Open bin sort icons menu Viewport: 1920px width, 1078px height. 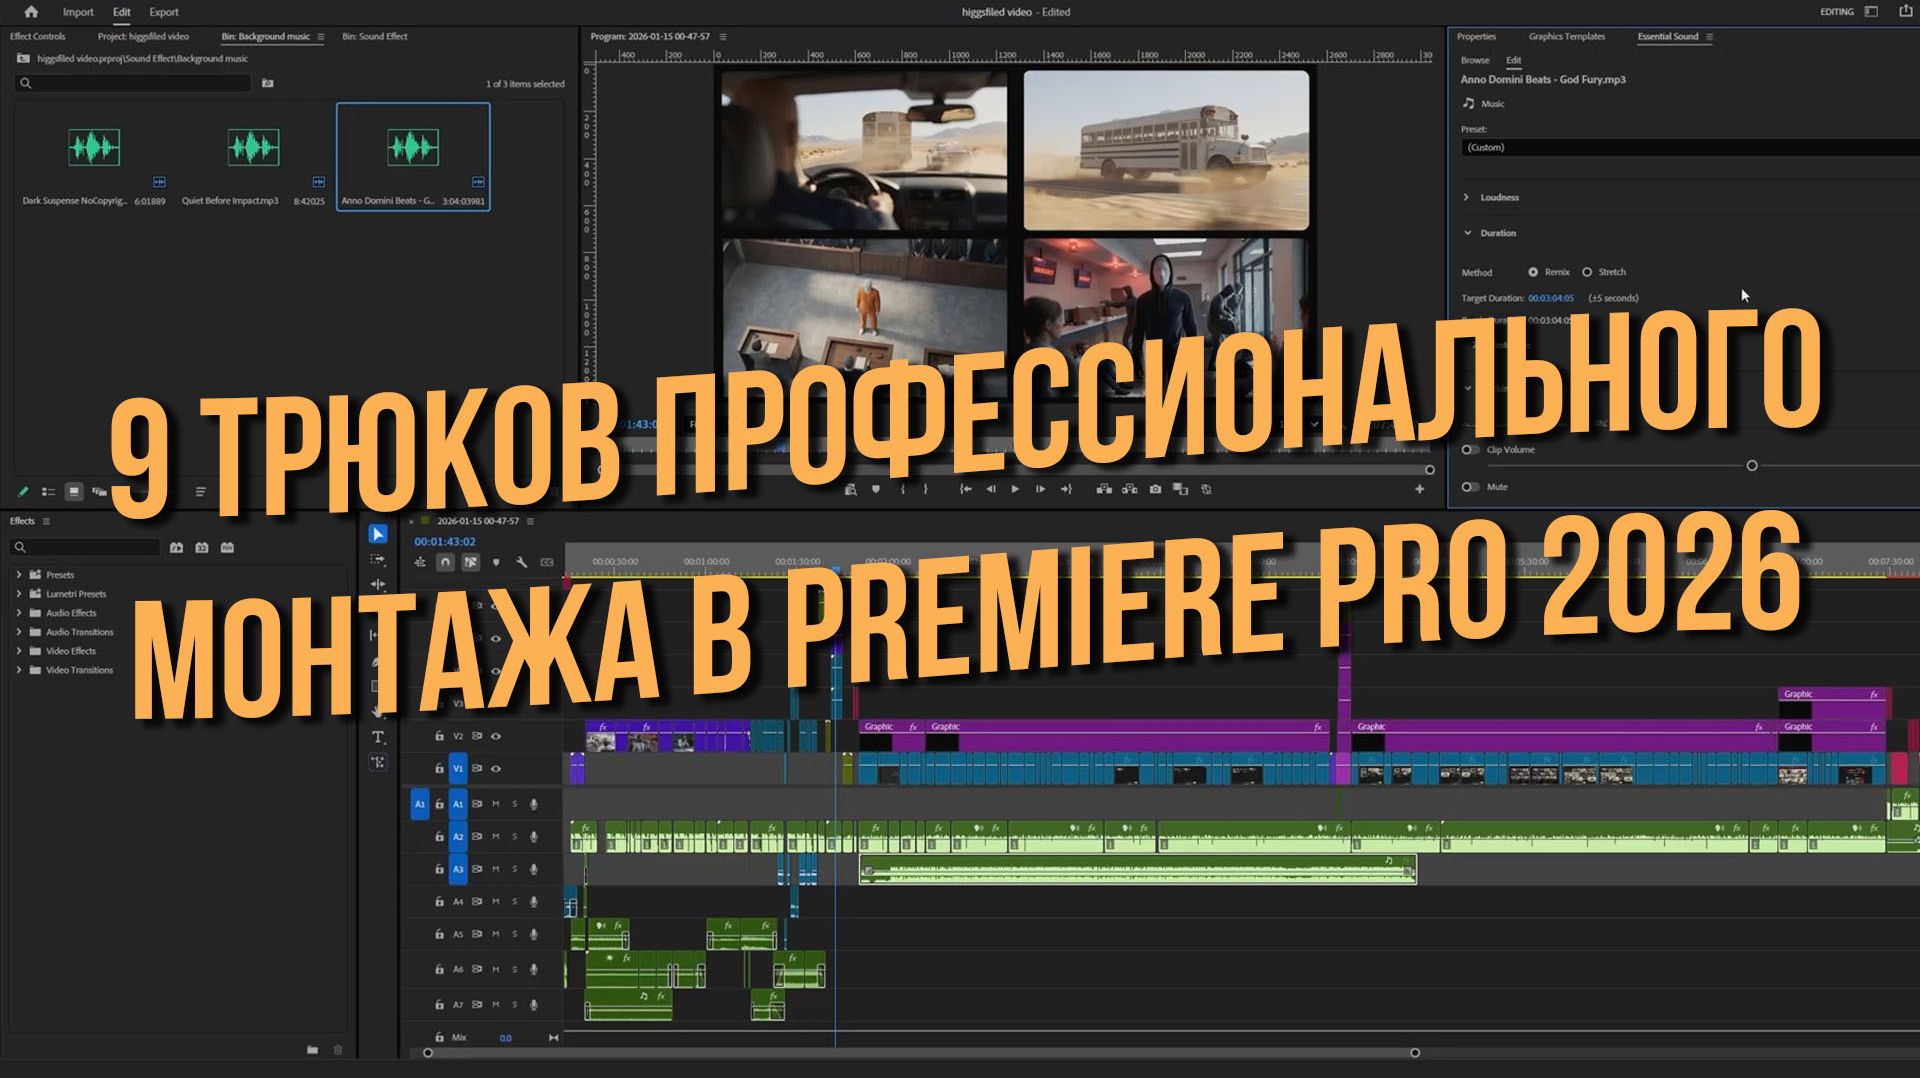(200, 492)
